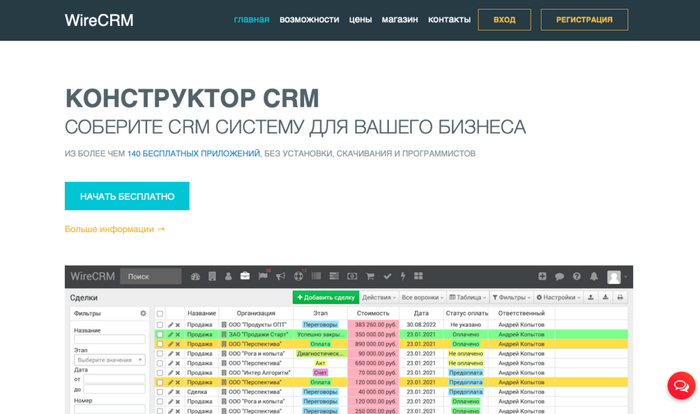The image size is (700, 414).
Task: Open the contacts person icon in the app toolbar
Action: point(228,276)
